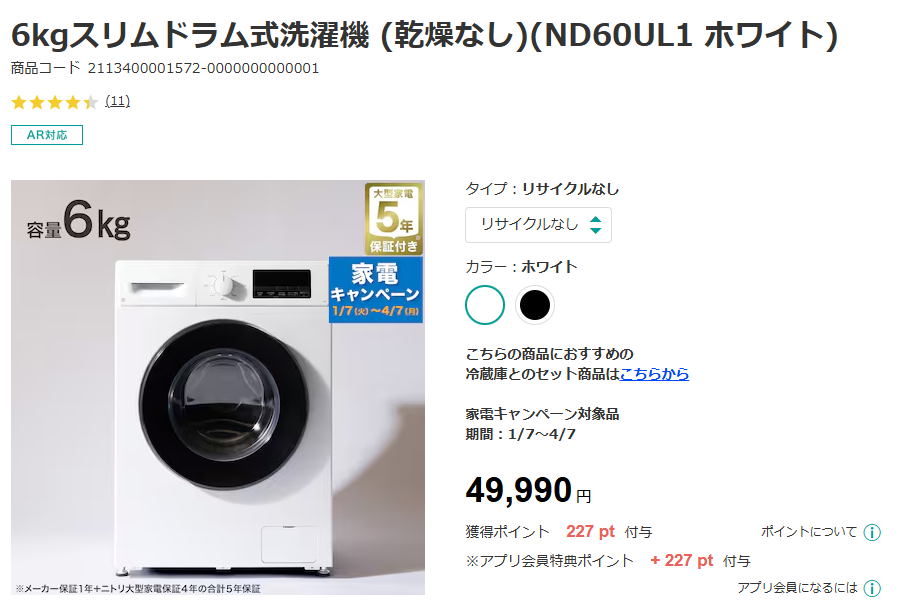Screen dimensions: 897x609
Task: Click the 227 pt earned points value
Action: (590, 532)
